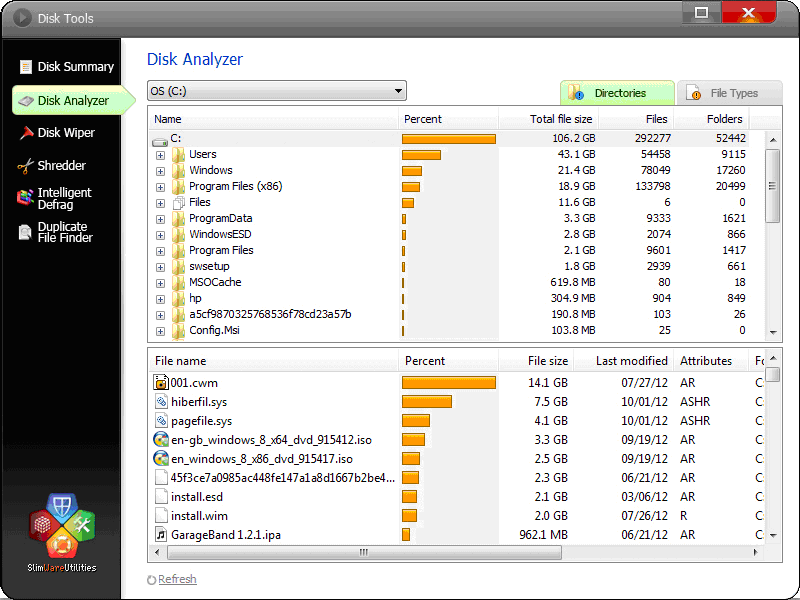Open Disk Summary in sidebar
The height and width of the screenshot is (600, 800).
pyautogui.click(x=66, y=67)
